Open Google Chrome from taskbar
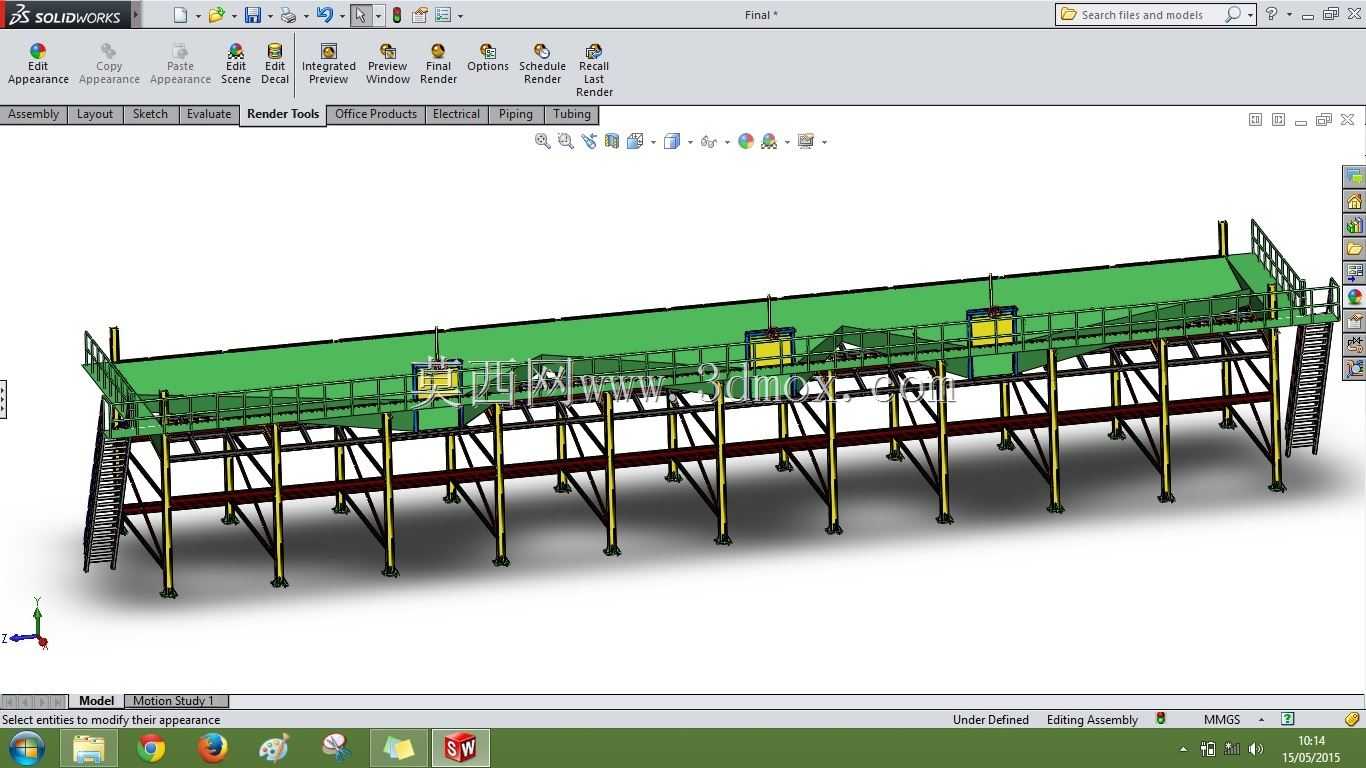 pyautogui.click(x=151, y=748)
